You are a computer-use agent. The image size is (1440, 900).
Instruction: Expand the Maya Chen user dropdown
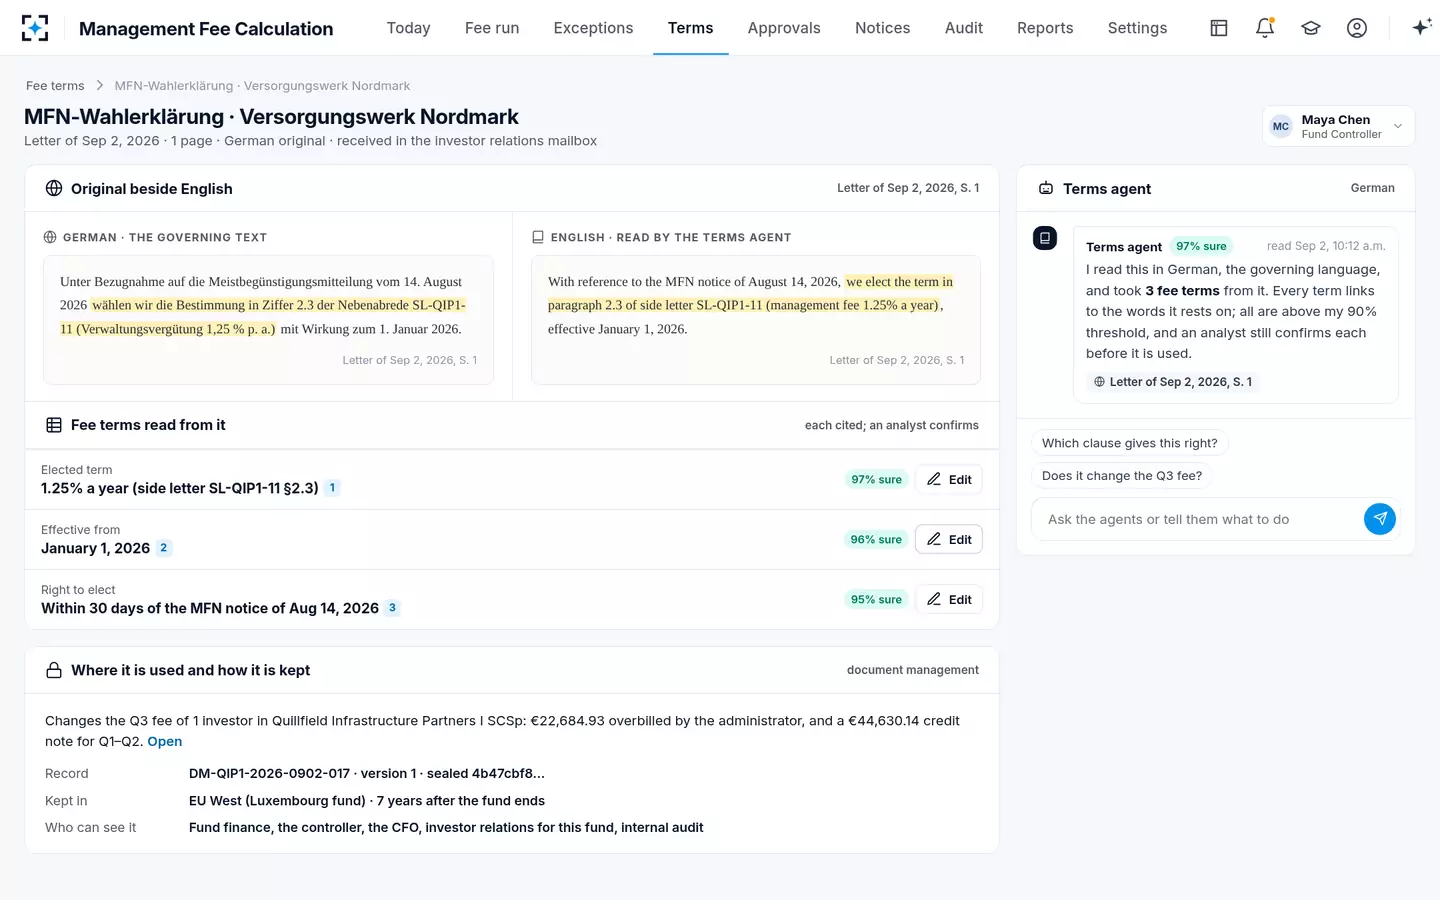pos(1338,126)
